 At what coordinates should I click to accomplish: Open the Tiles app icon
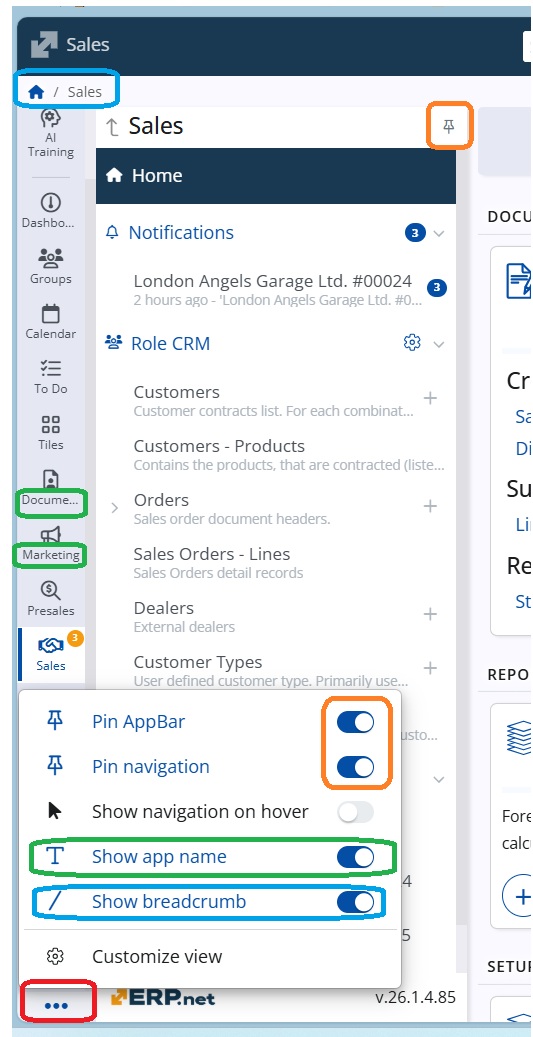51,423
